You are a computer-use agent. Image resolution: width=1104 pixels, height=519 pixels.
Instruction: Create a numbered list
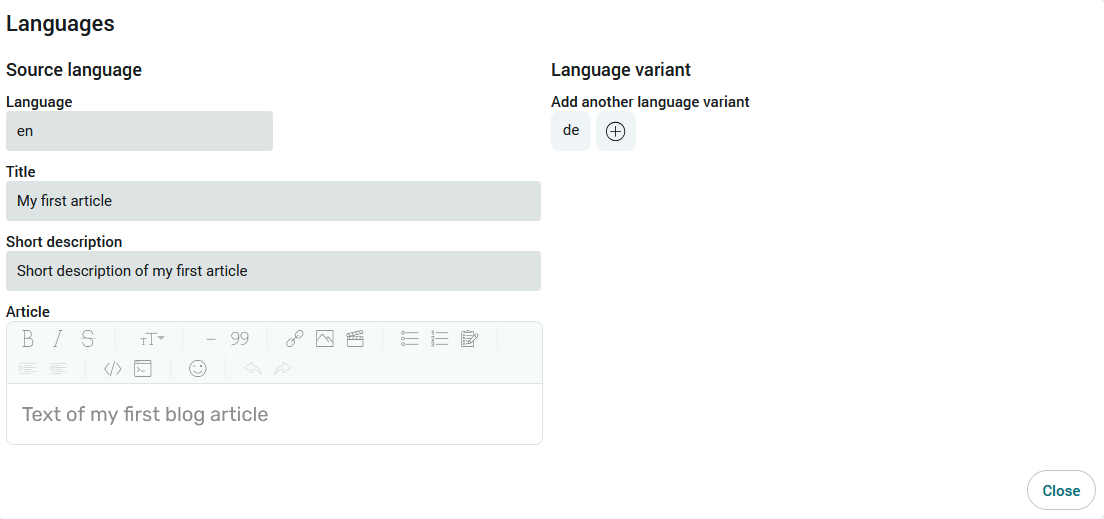[x=439, y=339]
